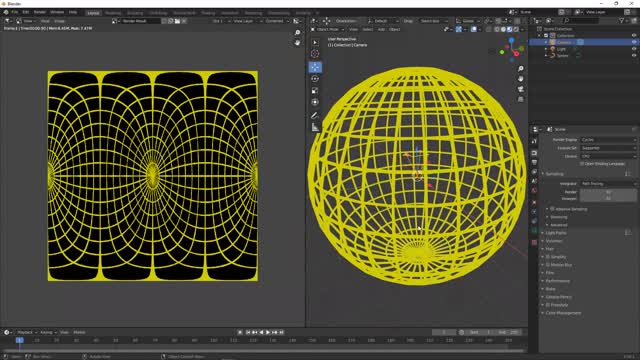Toggle perspective/orthographic grid icon in viewport

point(520,99)
